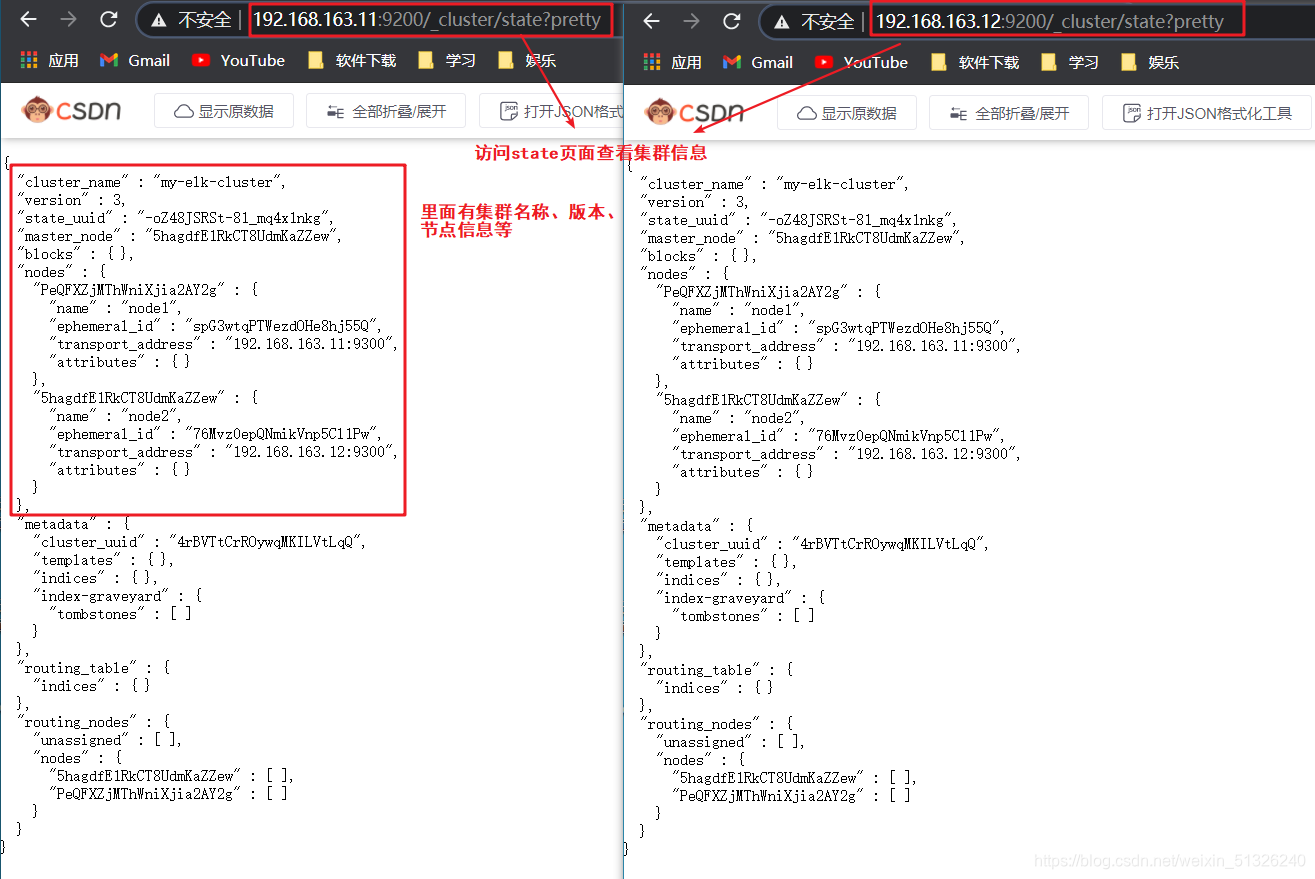Screen dimensions: 1315x879
Task: Click "state_uuid" line in left JSON
Action: (176, 218)
